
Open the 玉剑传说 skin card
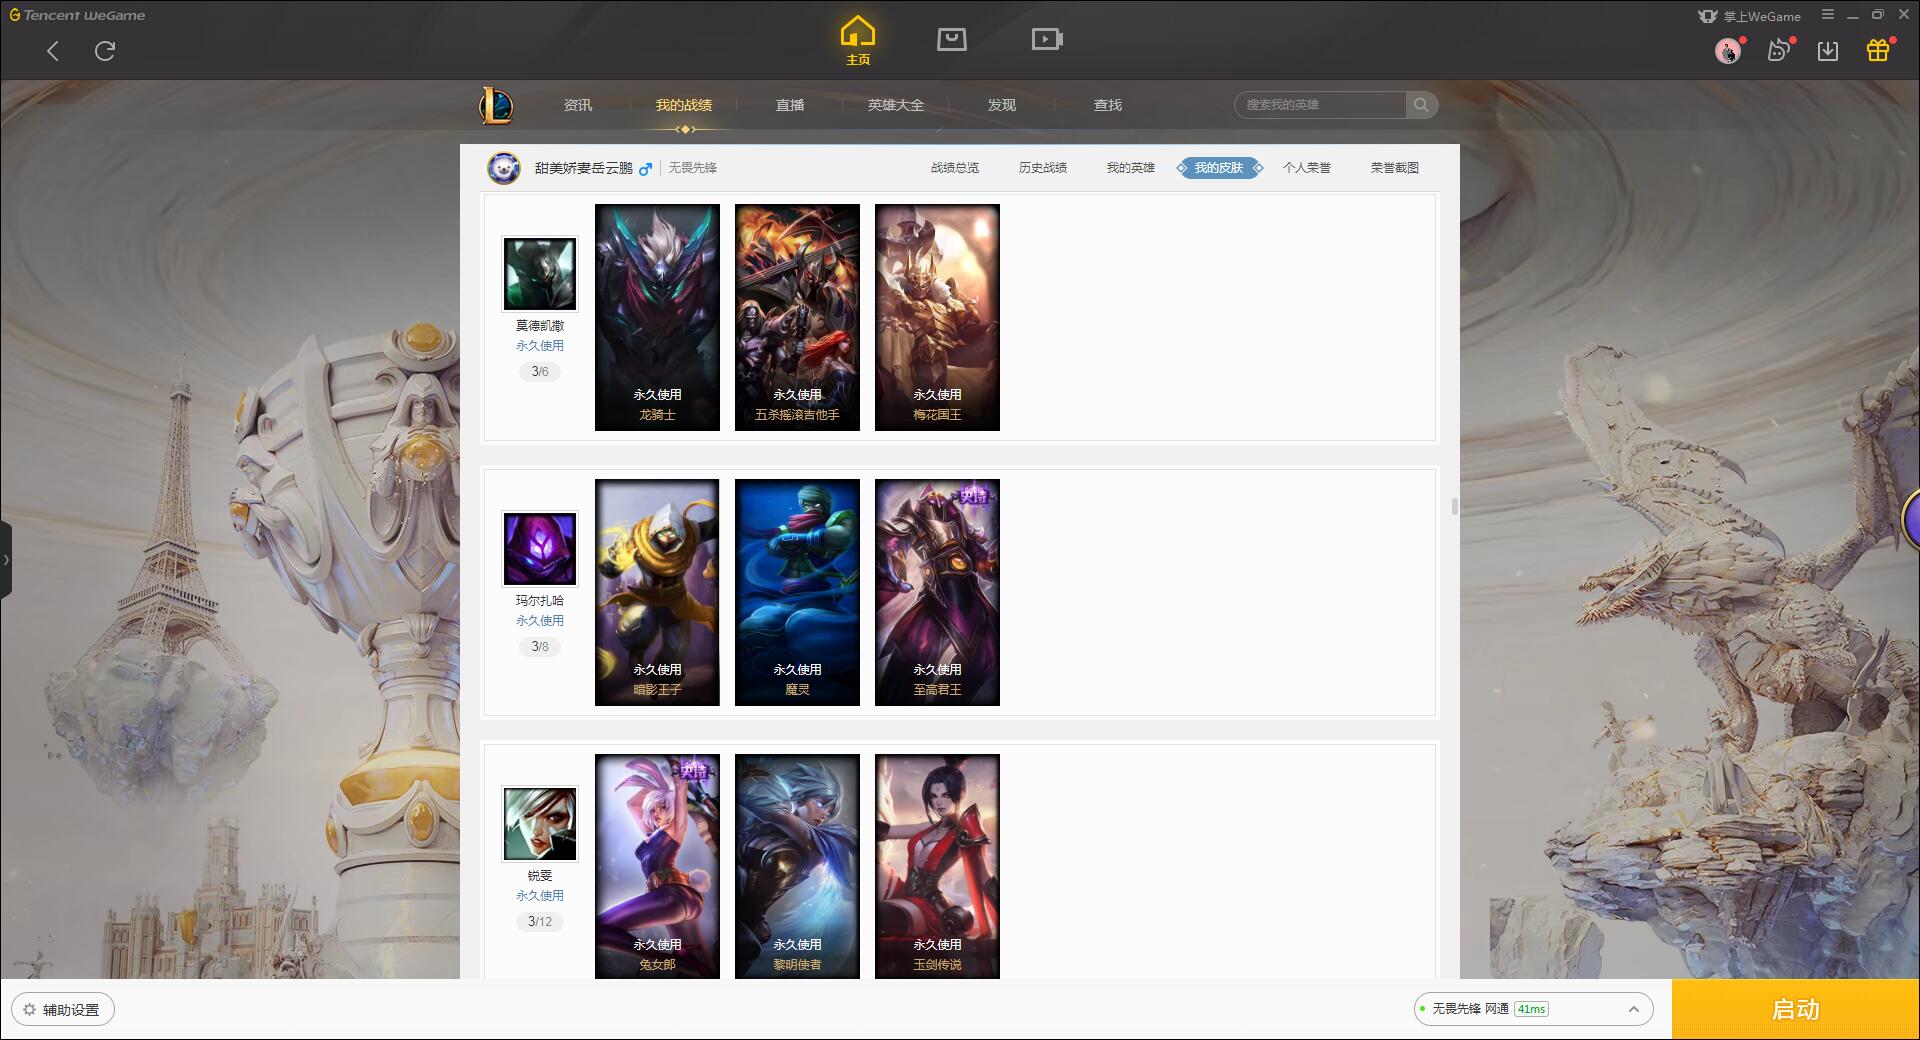[x=937, y=866]
